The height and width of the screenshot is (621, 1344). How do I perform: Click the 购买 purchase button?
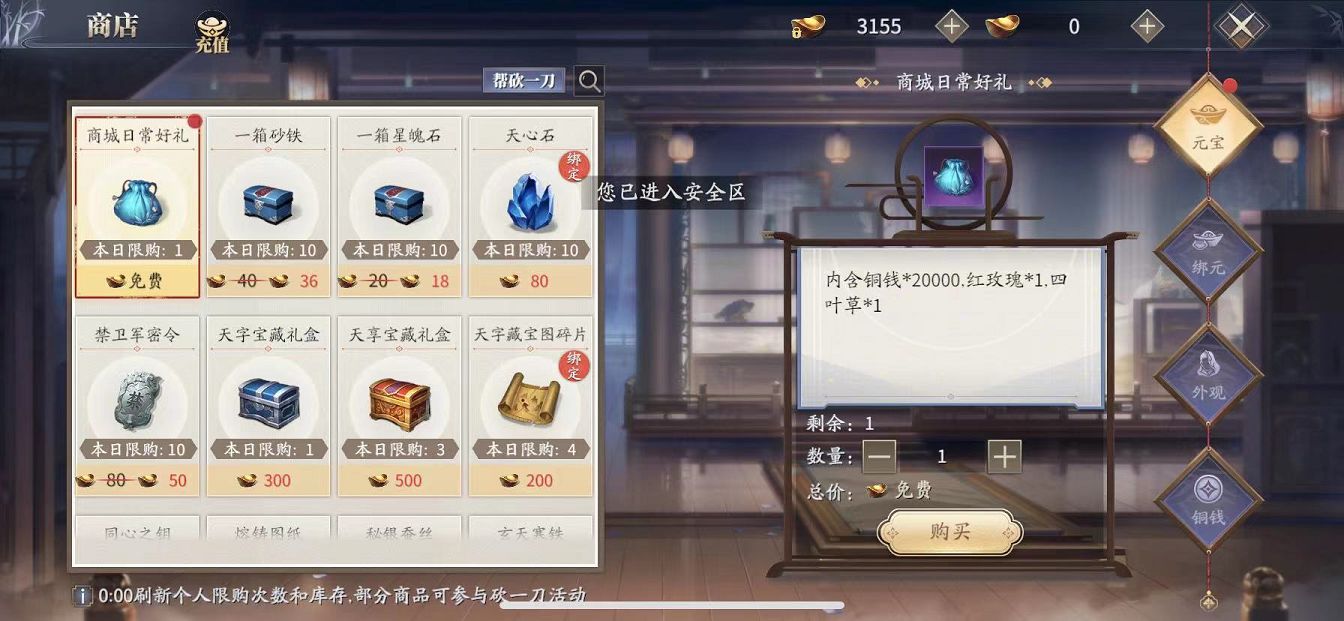click(x=950, y=532)
